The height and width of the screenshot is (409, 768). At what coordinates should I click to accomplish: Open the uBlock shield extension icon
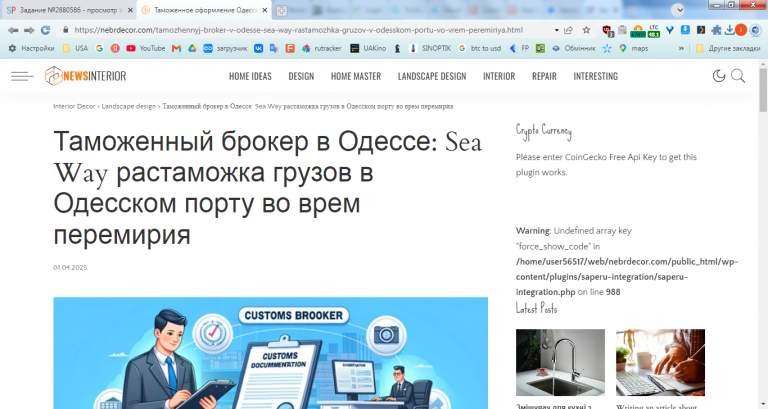607,31
